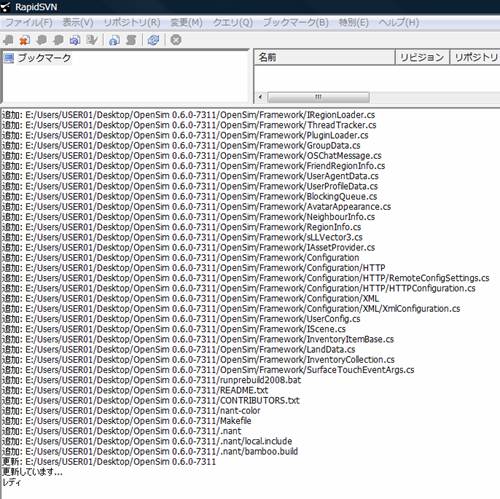This screenshot has width=500, height=499.
Task: Click the log line for Makefile
Action: coord(127,421)
